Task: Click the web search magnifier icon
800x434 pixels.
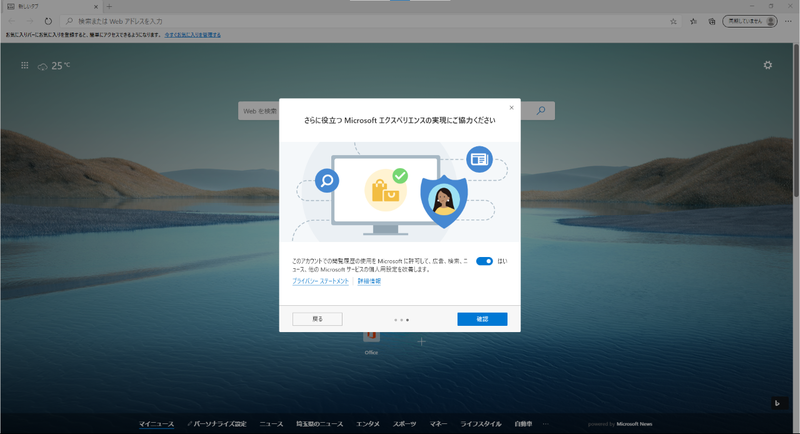Action: [x=541, y=111]
